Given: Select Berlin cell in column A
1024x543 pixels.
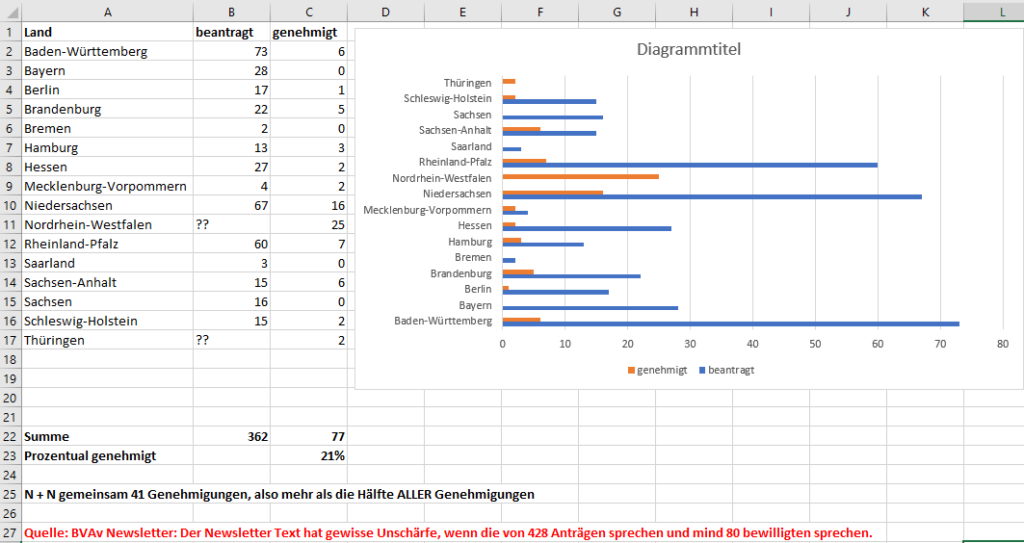Looking at the screenshot, I should 107,90.
